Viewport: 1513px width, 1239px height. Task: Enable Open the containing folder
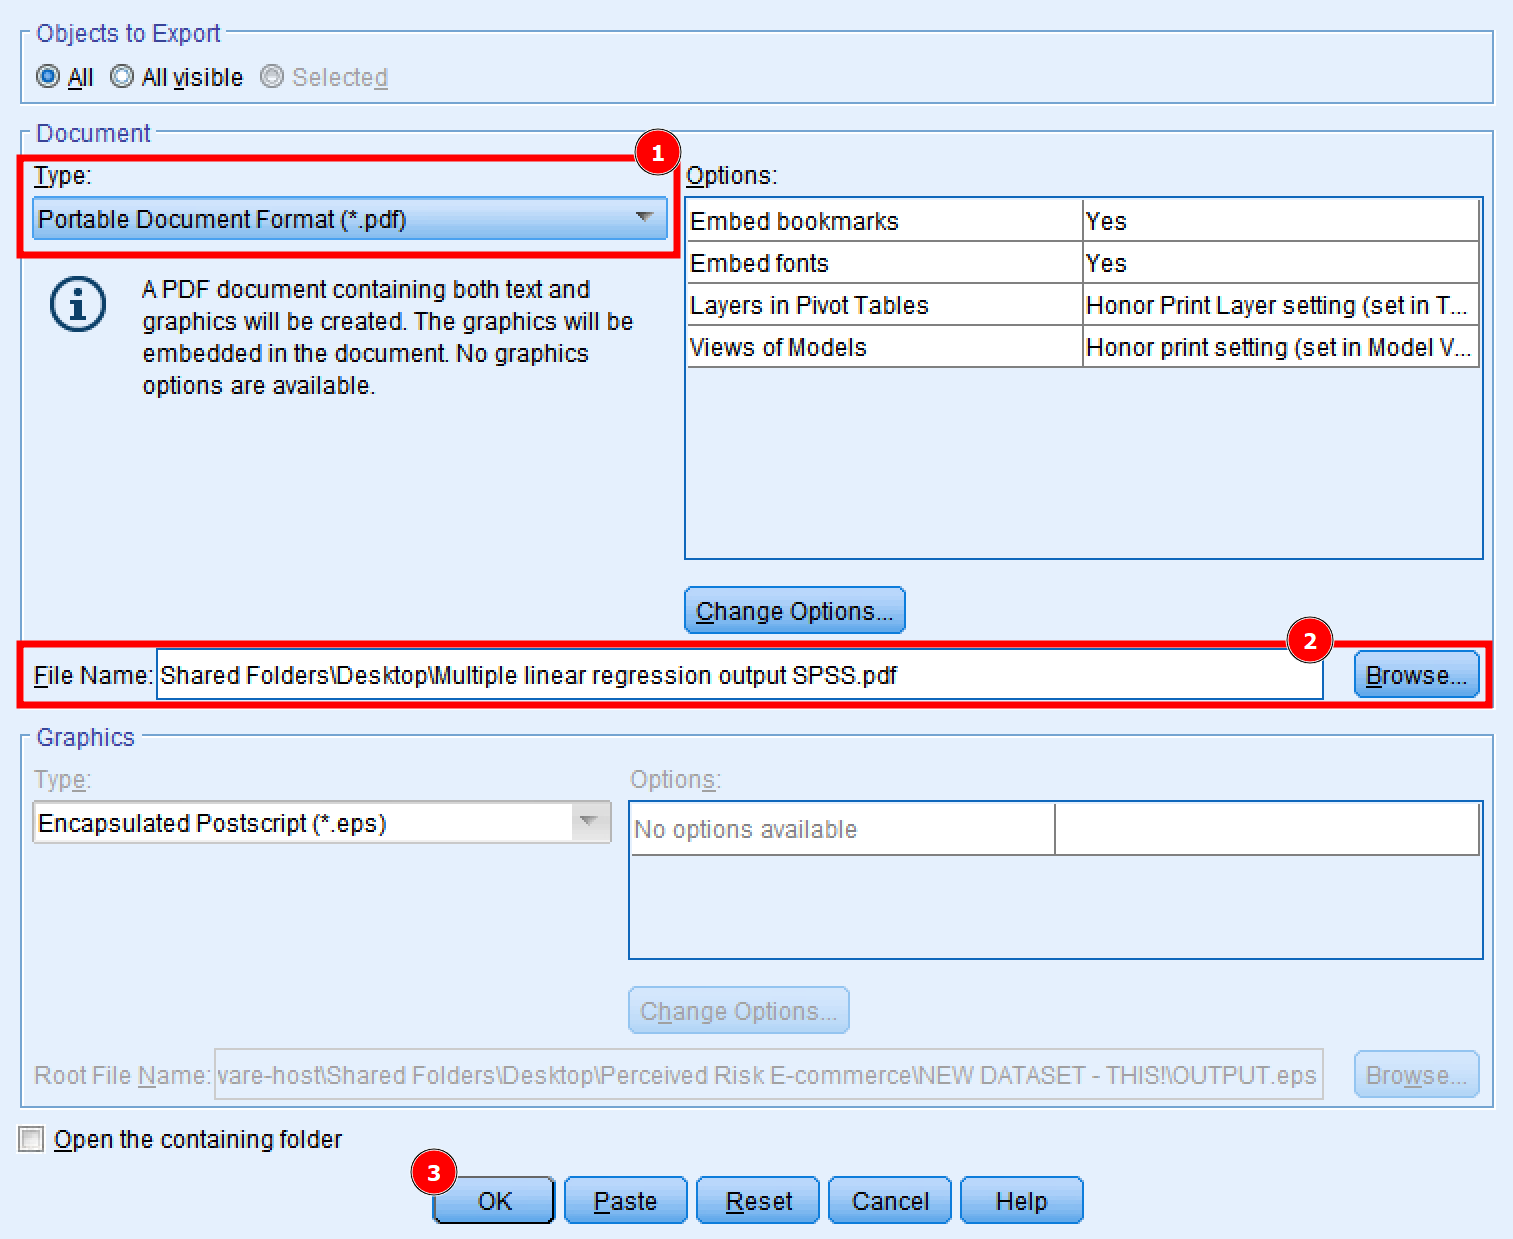tap(29, 1138)
